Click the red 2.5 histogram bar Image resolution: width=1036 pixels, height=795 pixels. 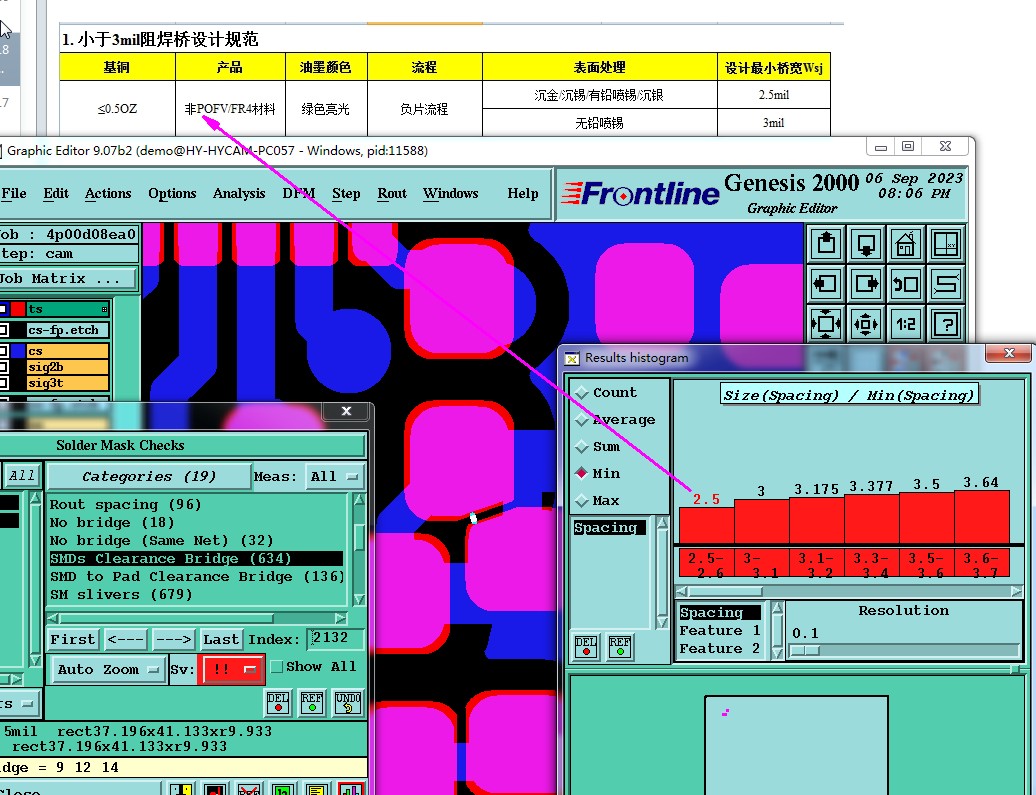coord(706,525)
